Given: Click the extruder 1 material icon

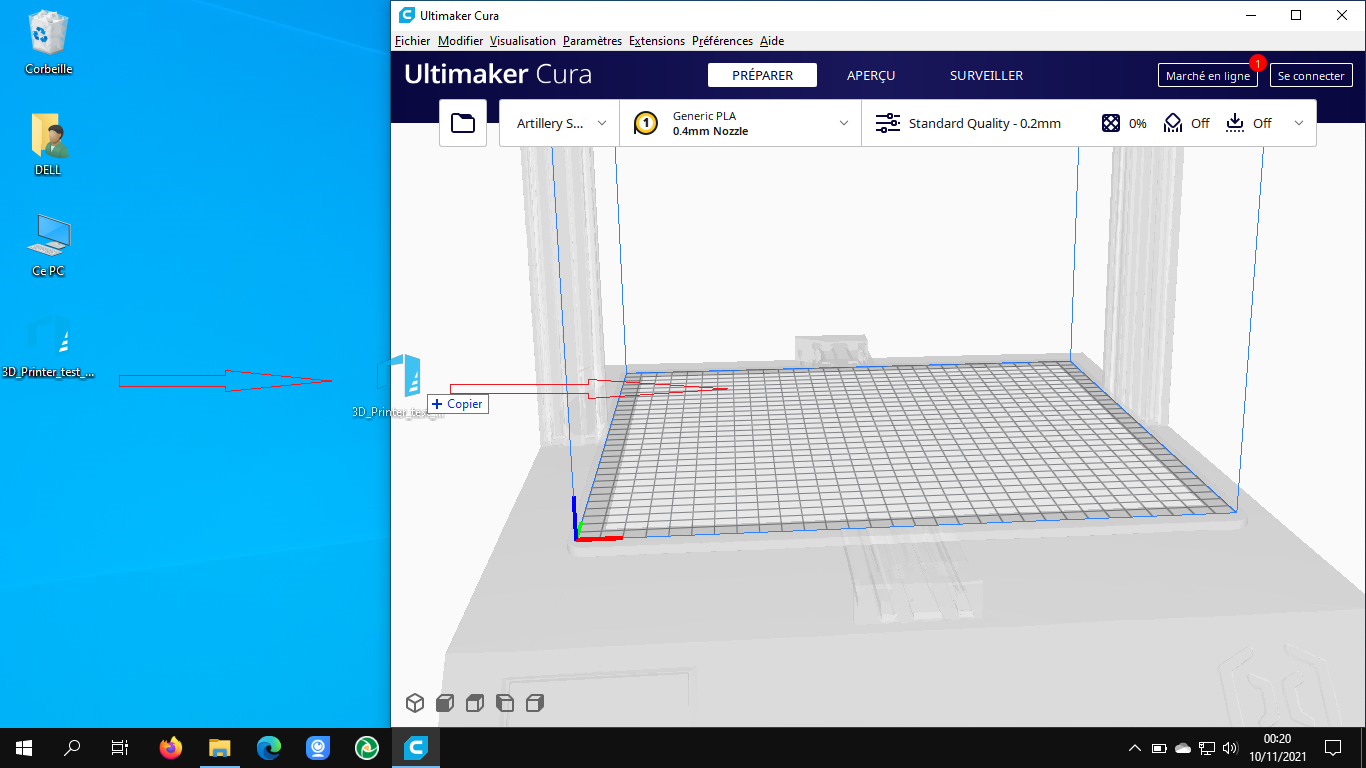Looking at the screenshot, I should [x=646, y=124].
